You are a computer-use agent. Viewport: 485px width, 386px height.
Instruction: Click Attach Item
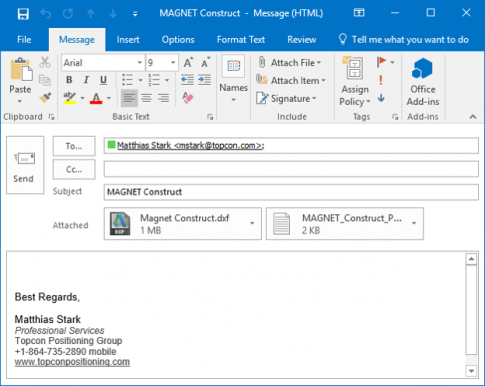(291, 80)
